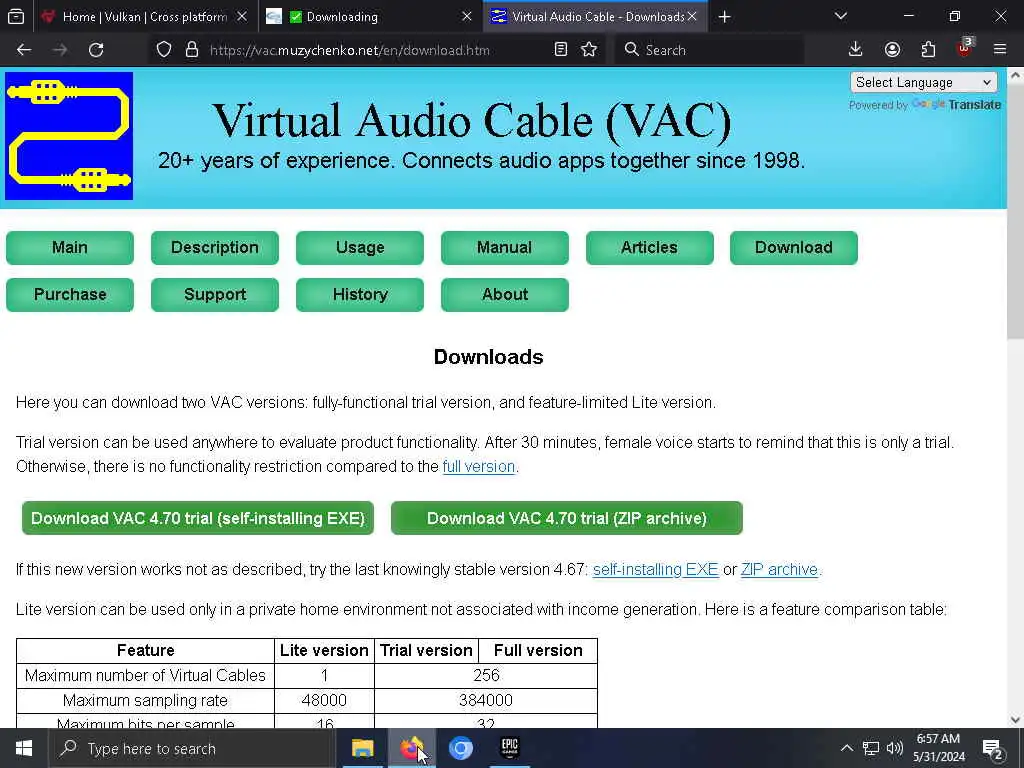This screenshot has width=1024, height=768.
Task: Open the Firefox hamburger application menu
Action: pyautogui.click(x=1000, y=50)
